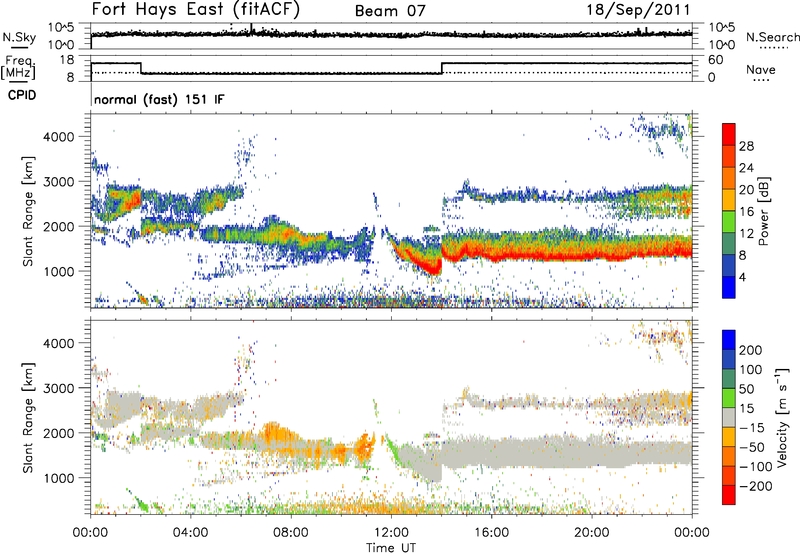Pick the dark blue top velocity colorbar segment

click(x=729, y=340)
